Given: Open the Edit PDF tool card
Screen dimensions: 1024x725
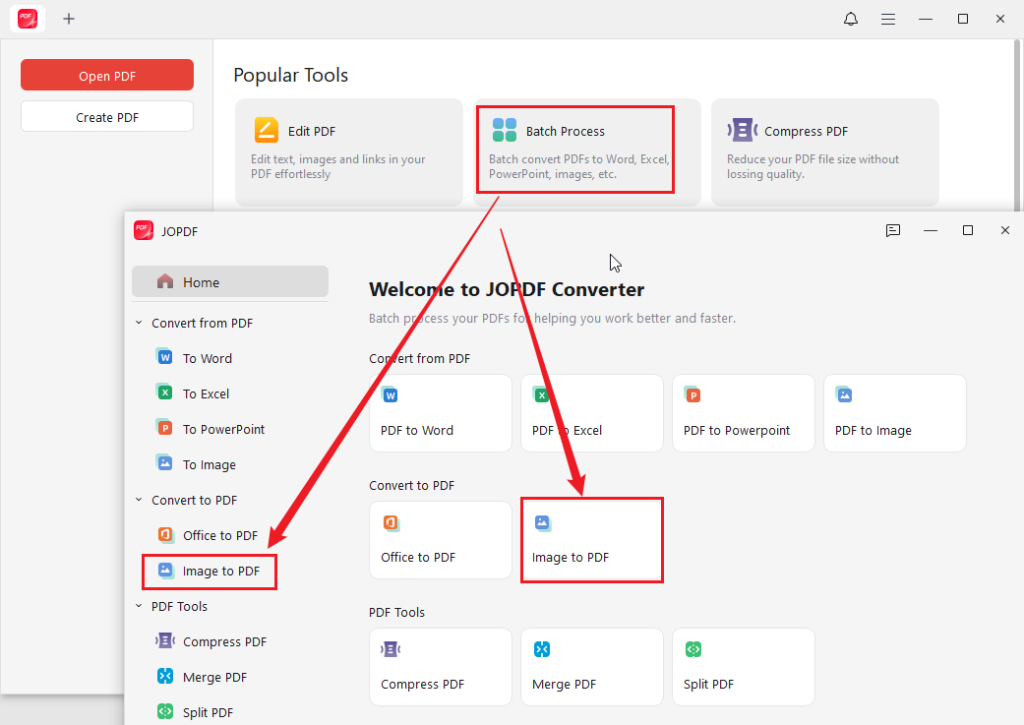Looking at the screenshot, I should click(349, 152).
